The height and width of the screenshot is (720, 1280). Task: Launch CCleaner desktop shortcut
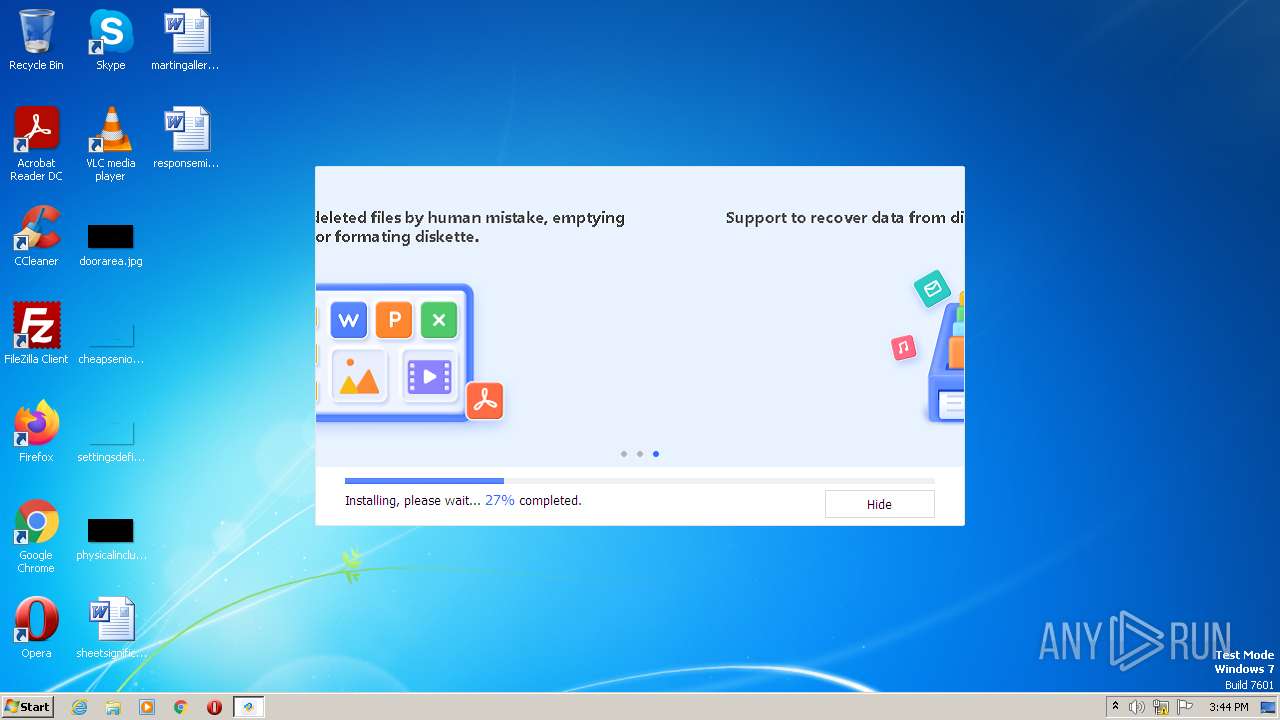[36, 236]
